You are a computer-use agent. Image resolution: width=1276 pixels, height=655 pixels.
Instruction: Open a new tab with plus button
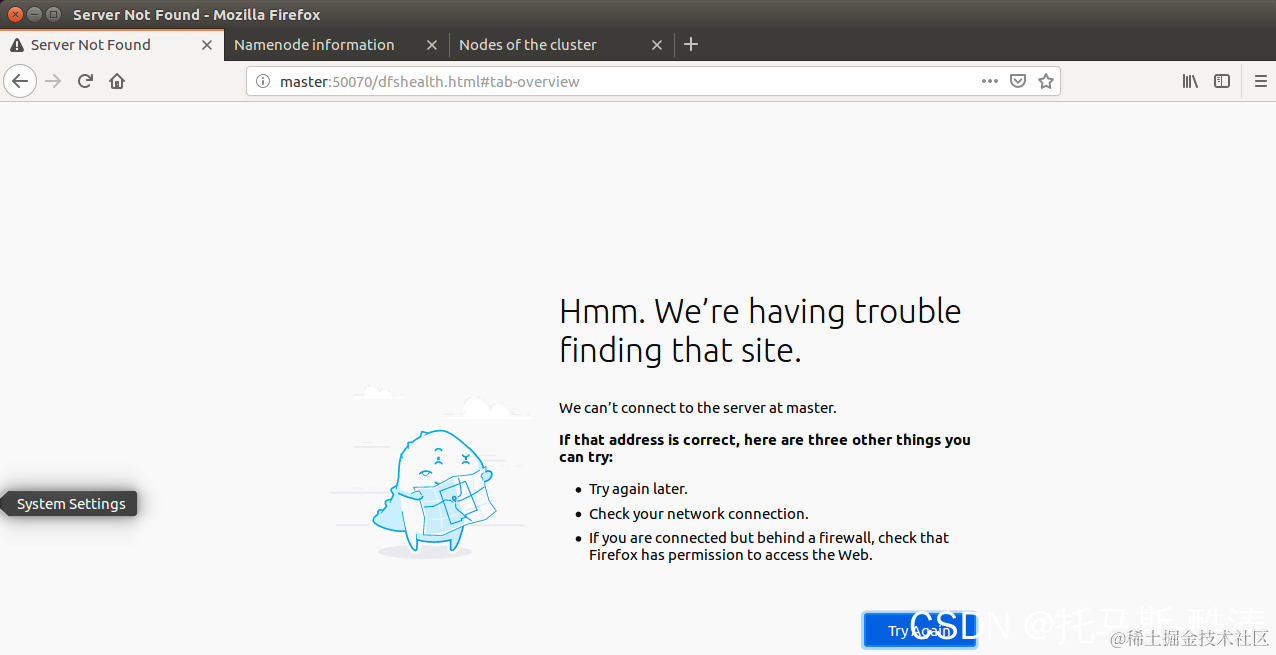(x=691, y=44)
